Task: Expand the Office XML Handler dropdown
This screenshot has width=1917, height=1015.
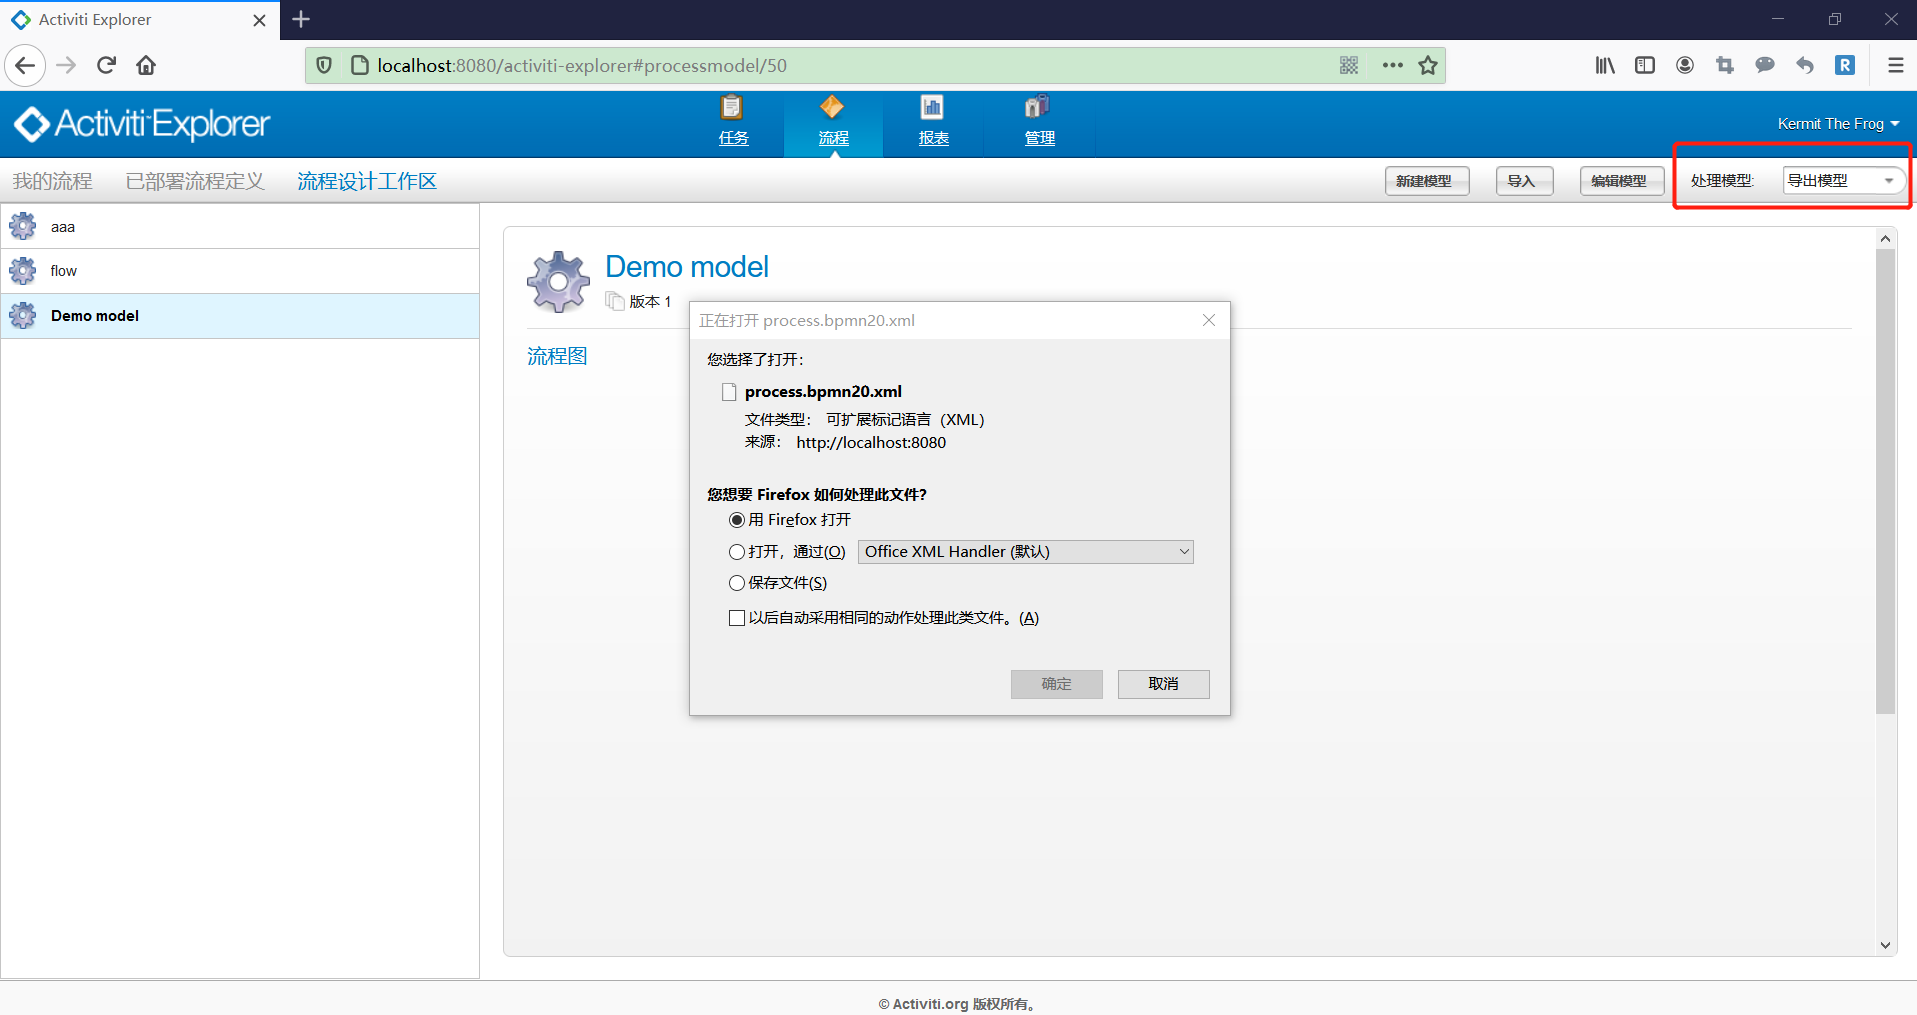Action: click(1026, 552)
